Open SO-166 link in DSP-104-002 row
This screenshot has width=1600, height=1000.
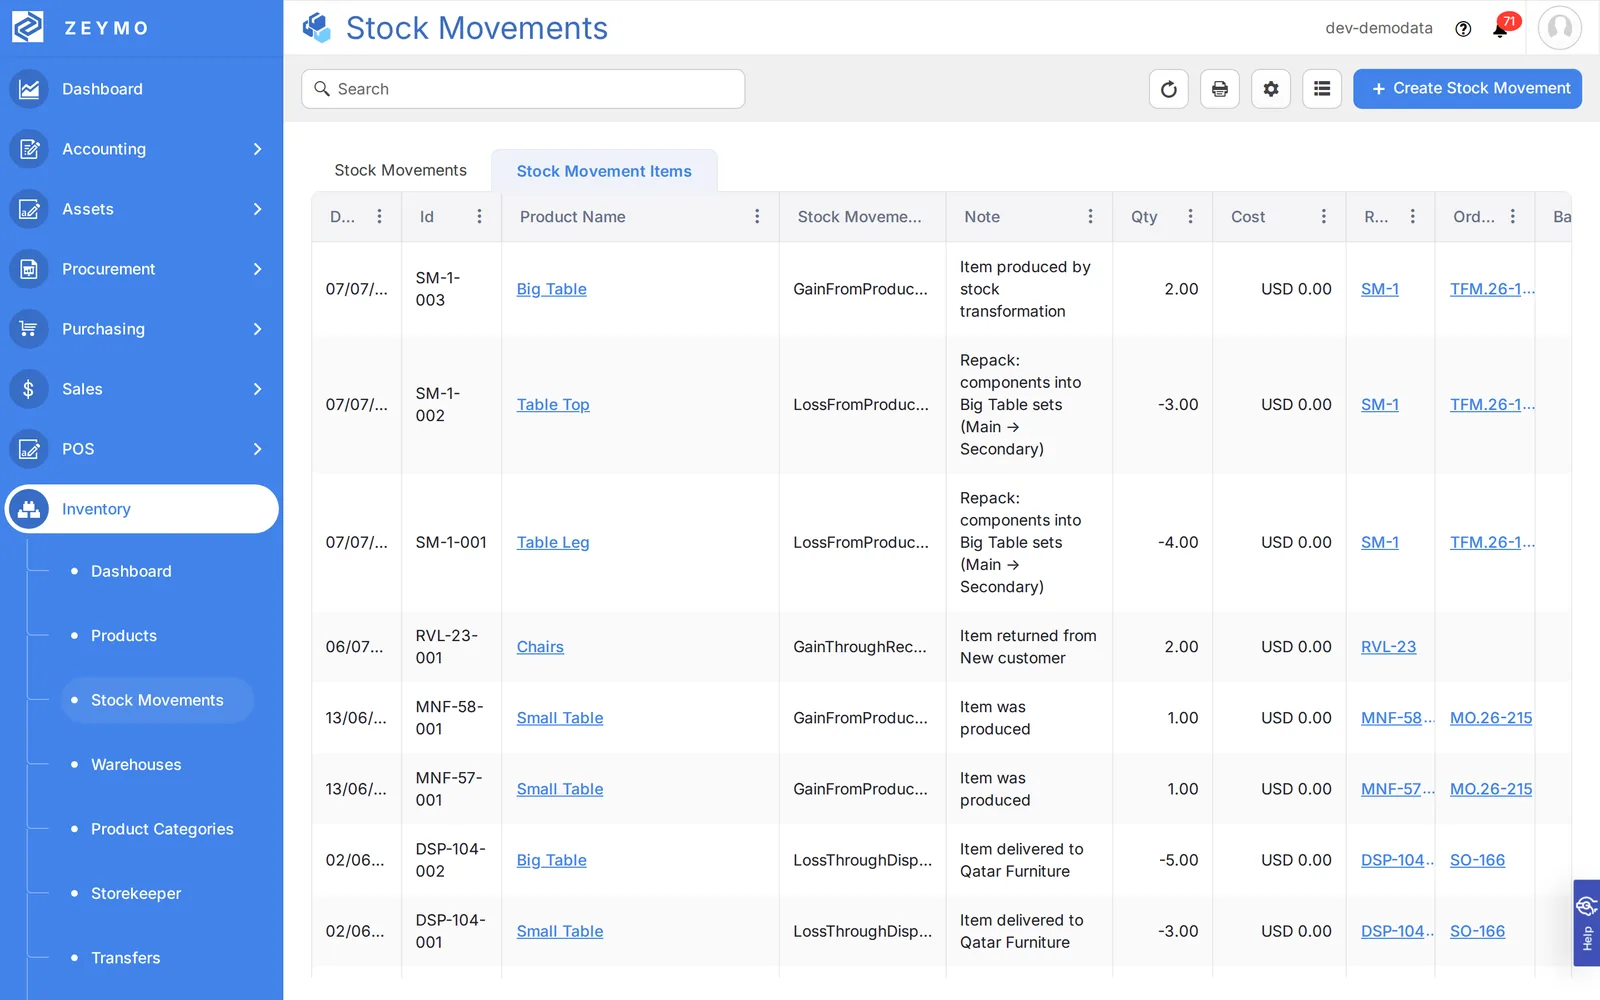(x=1477, y=860)
